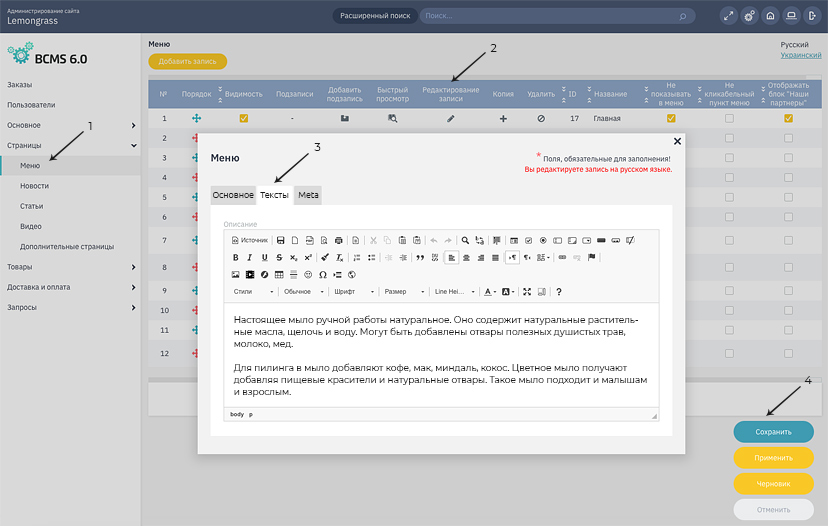
Task: Click the Save icon in editor toolbar
Action: 280,240
